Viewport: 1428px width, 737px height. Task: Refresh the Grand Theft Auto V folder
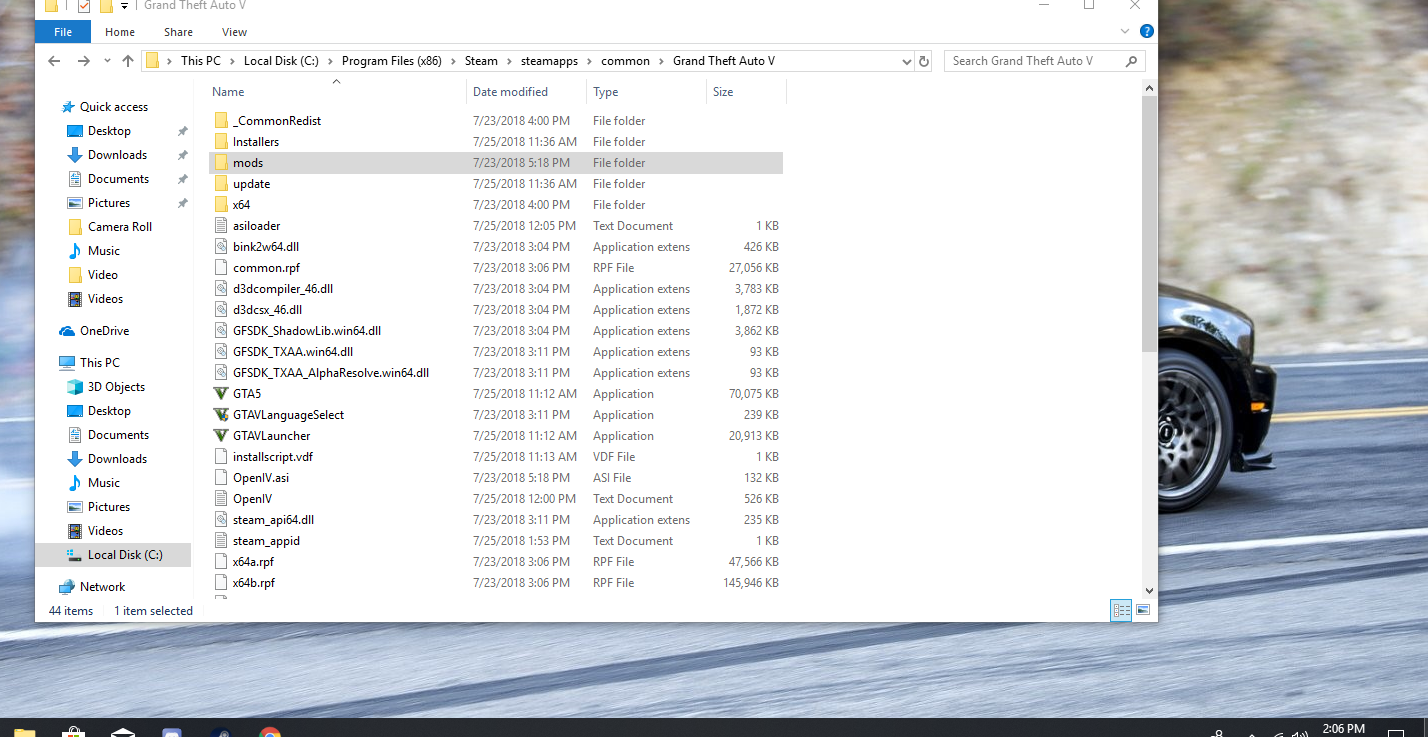pos(924,61)
